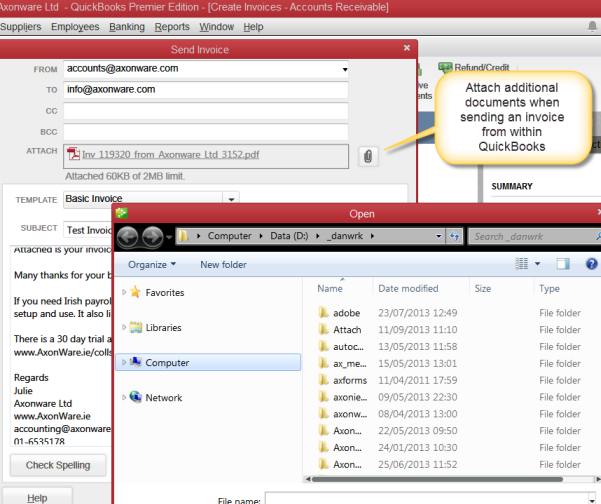Click the notification bell icon
Screen dimensions: 601x504
(592, 26)
